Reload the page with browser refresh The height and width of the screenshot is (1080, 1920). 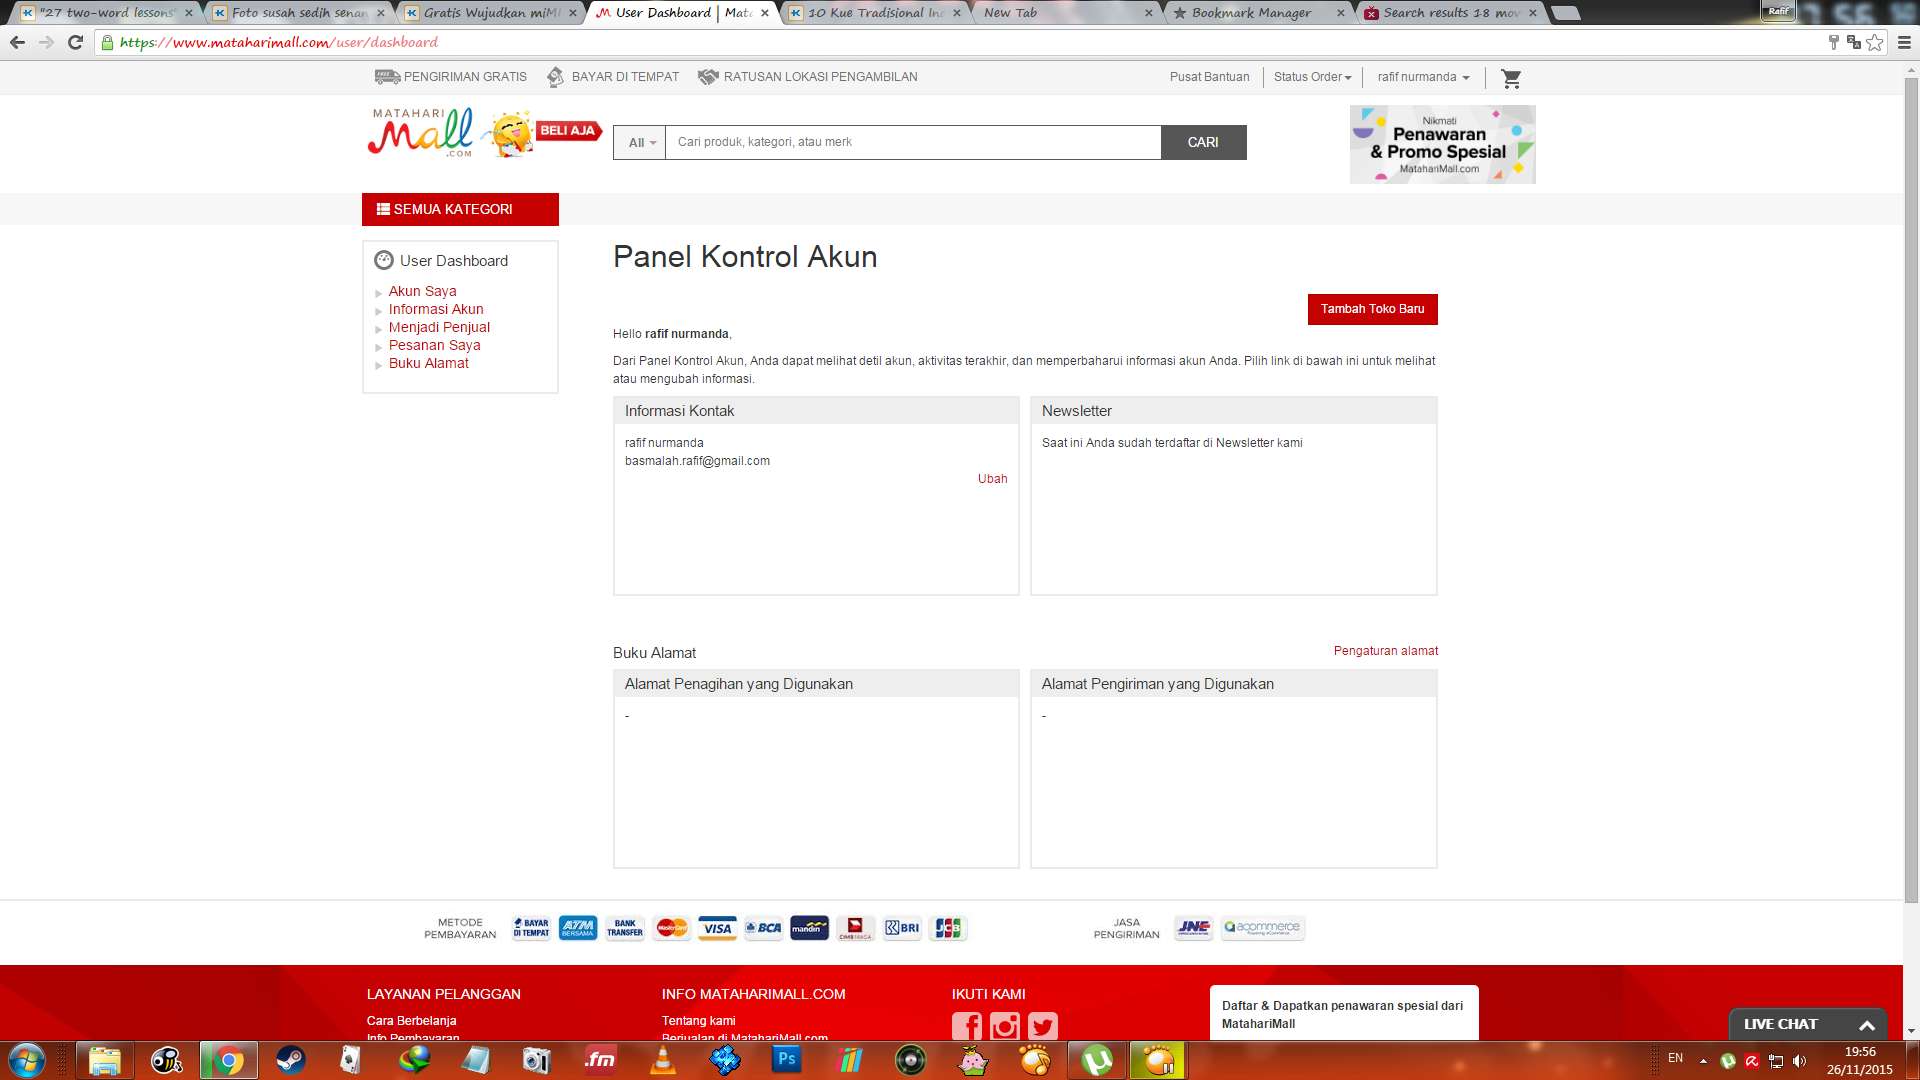(x=75, y=42)
